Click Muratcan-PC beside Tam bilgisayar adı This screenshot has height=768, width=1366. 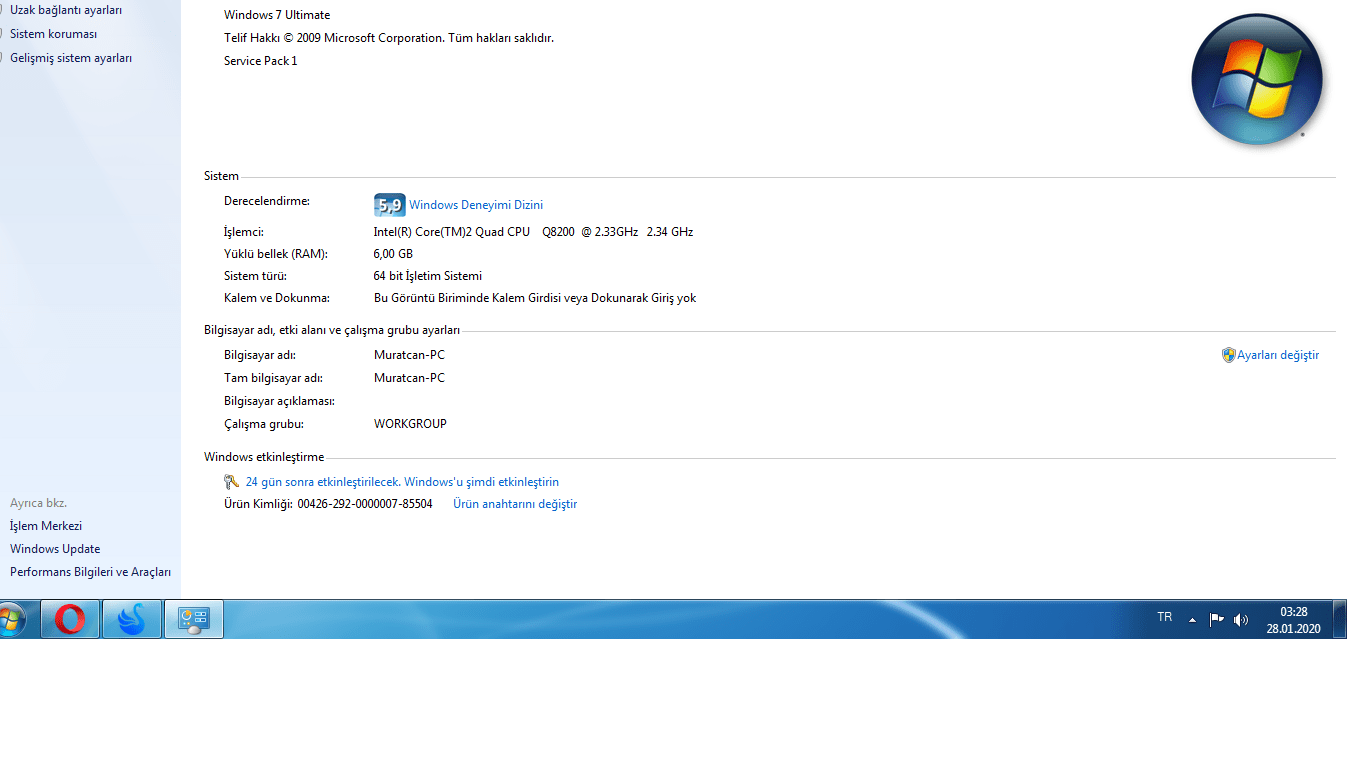pos(409,378)
